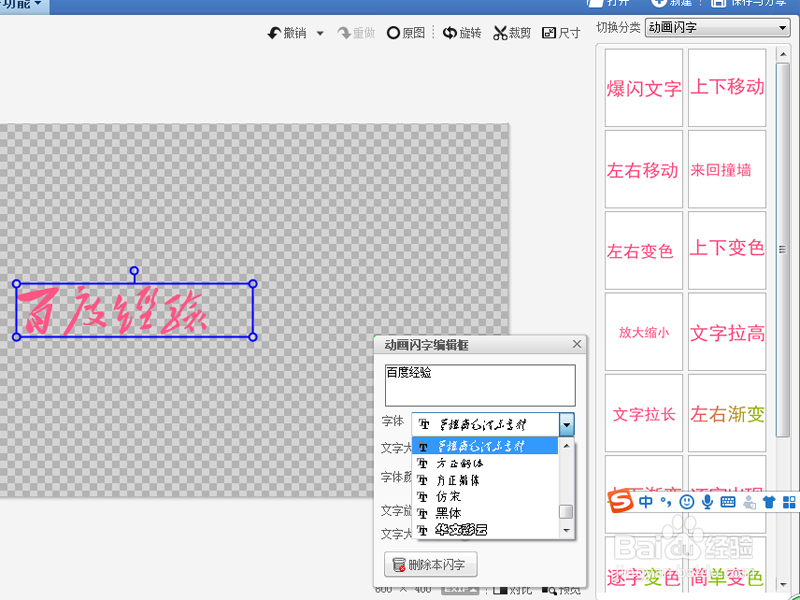
Task: Click the Sogou input method S logo
Action: point(620,502)
